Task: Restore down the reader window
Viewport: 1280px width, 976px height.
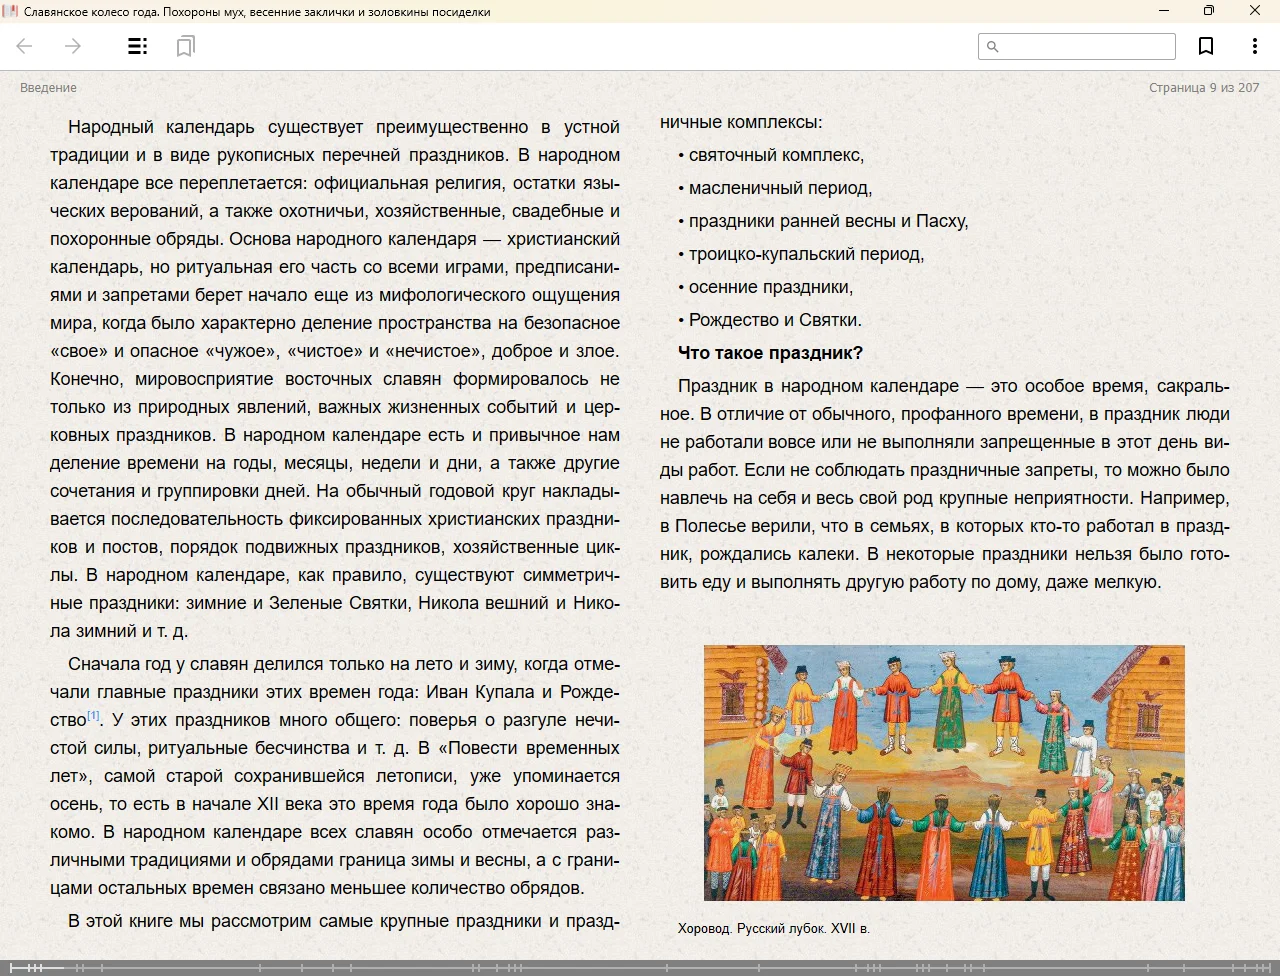Action: coord(1209,11)
